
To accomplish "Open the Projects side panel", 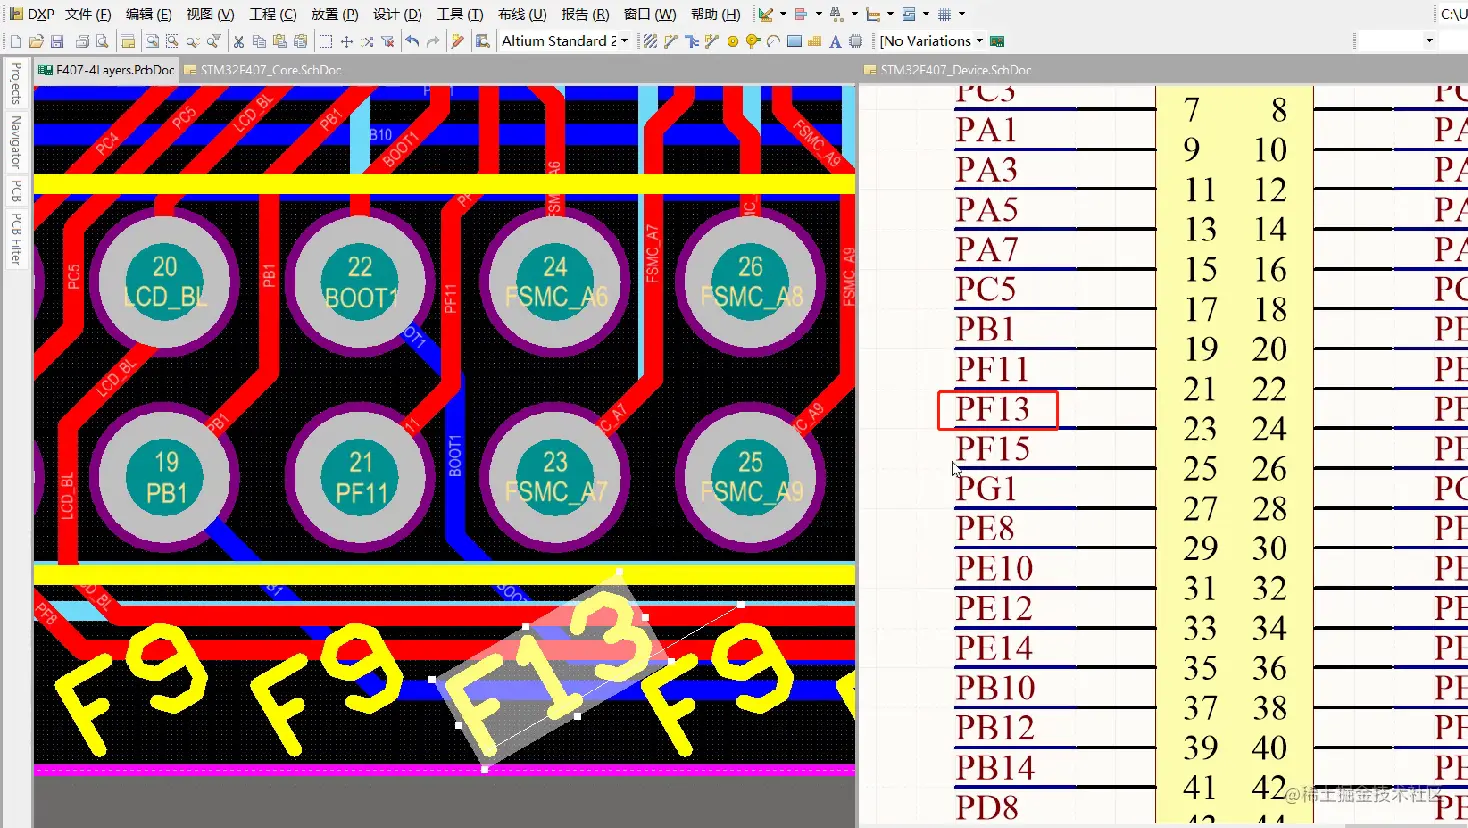I will click(x=15, y=84).
